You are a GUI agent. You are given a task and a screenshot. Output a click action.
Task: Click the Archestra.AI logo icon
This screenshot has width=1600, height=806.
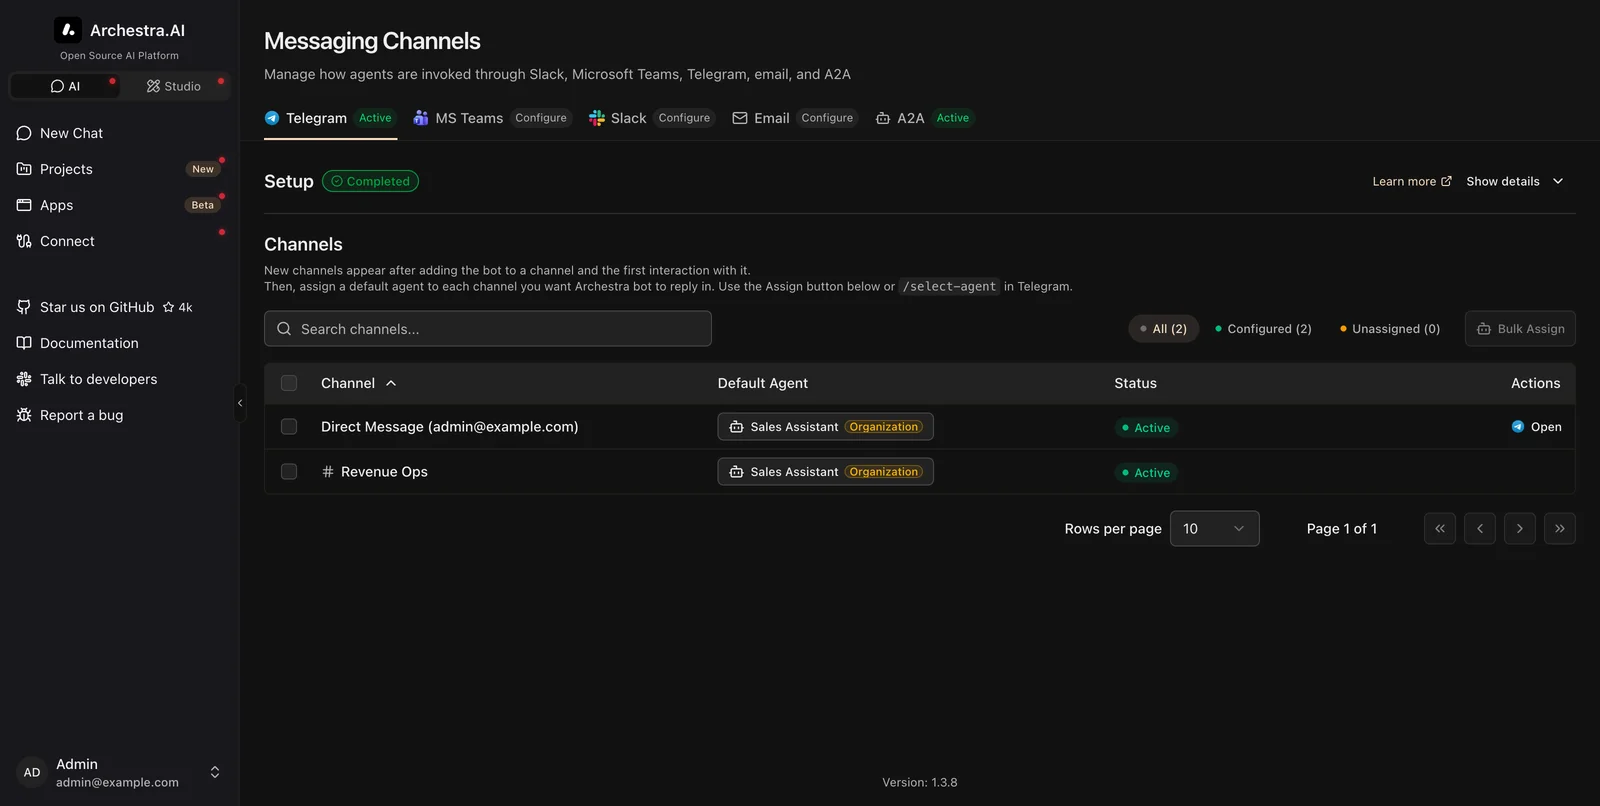click(68, 30)
